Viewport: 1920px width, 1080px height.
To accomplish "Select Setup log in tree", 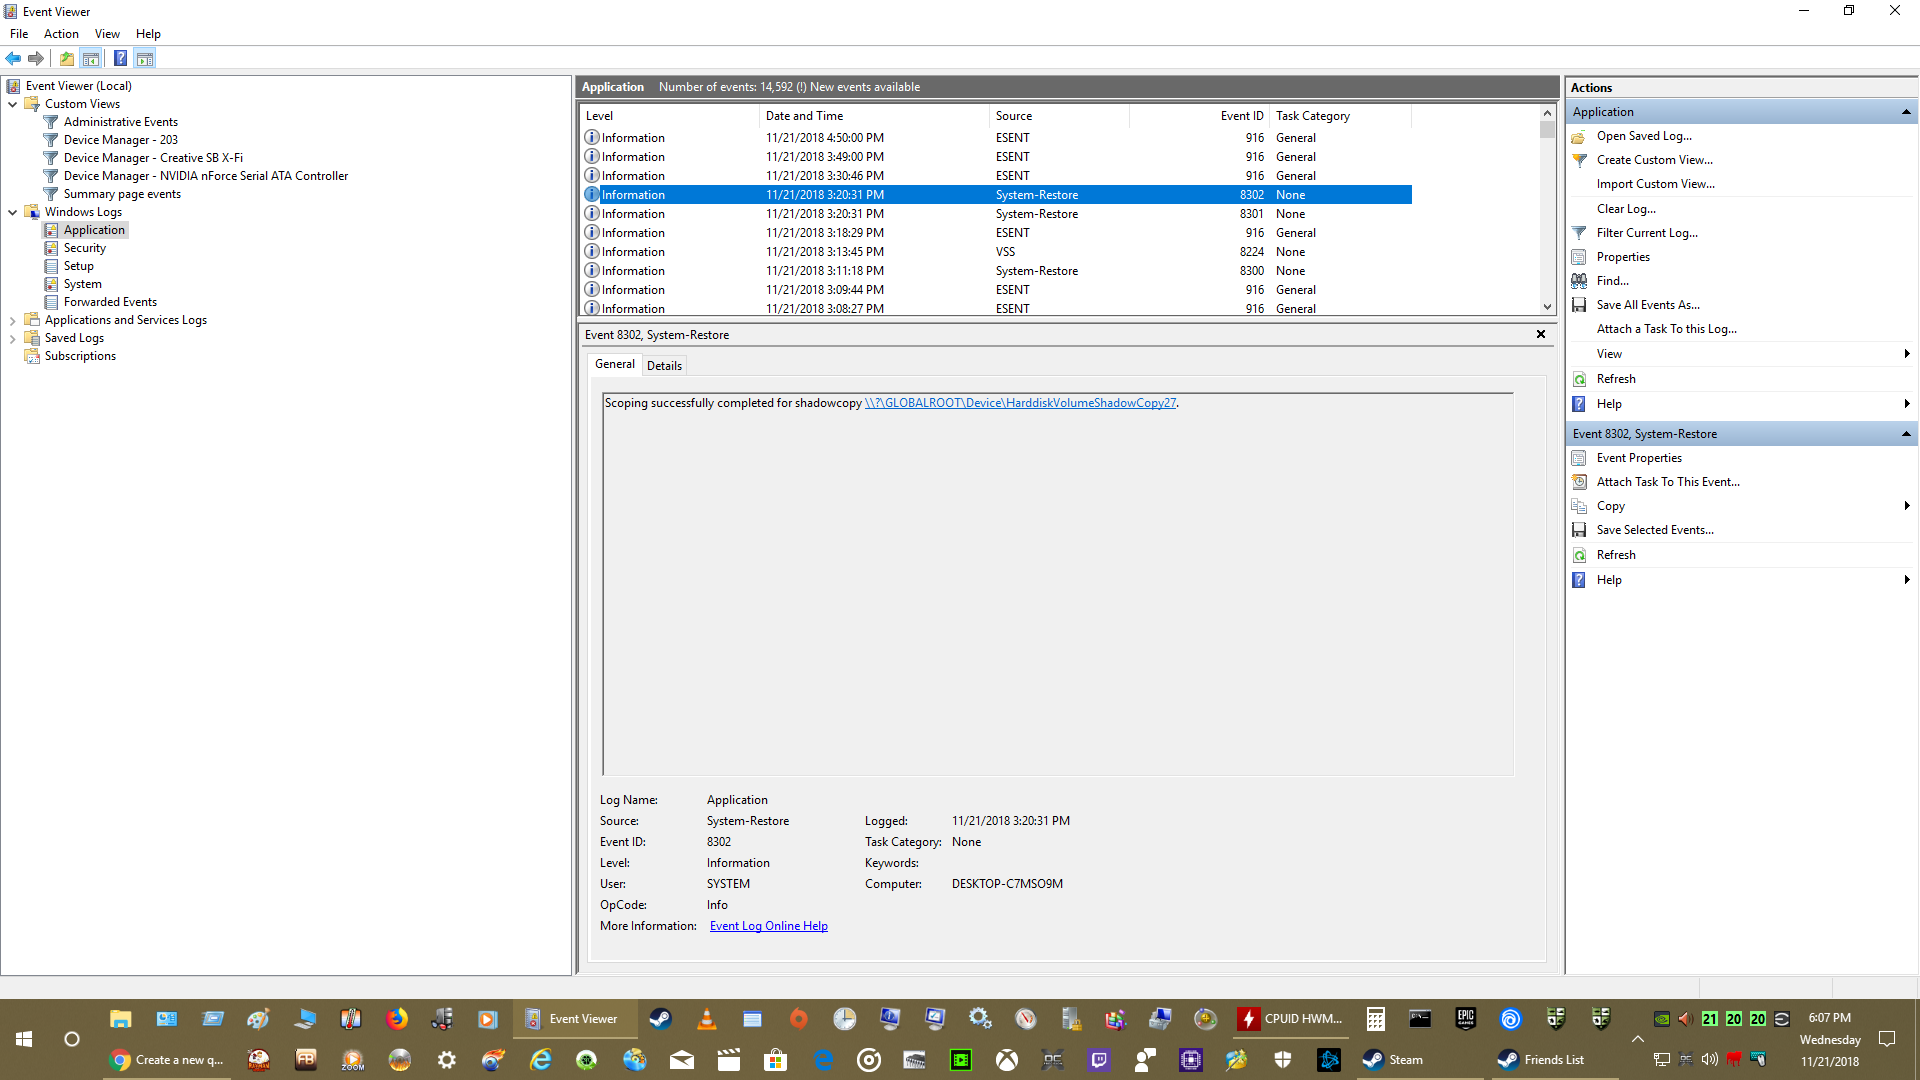I will click(x=79, y=266).
